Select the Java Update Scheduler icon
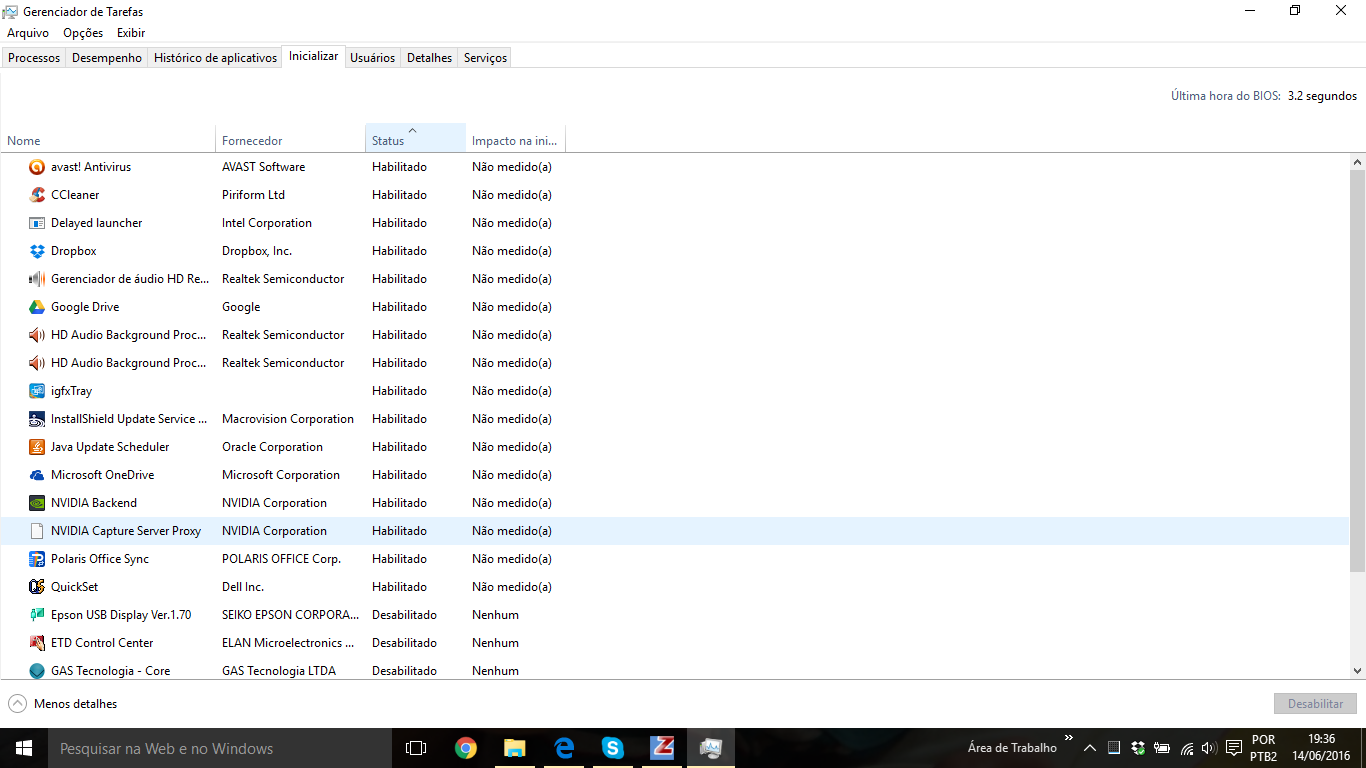This screenshot has width=1366, height=768. (37, 447)
